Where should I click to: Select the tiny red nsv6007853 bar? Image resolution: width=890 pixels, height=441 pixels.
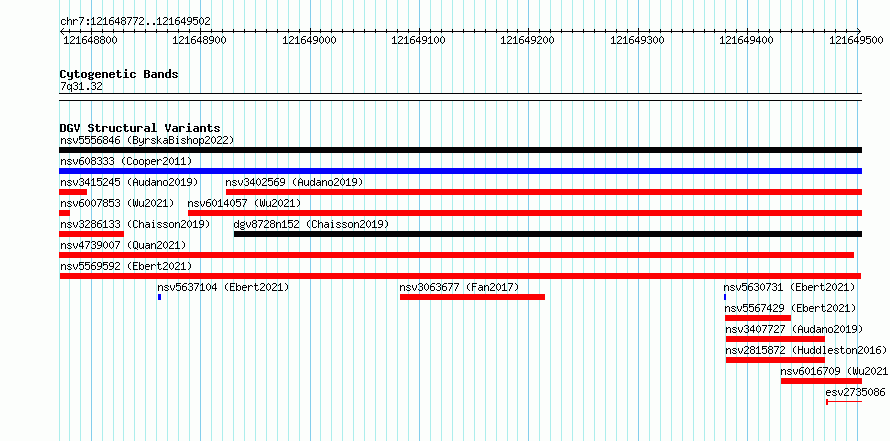pyautogui.click(x=65, y=213)
